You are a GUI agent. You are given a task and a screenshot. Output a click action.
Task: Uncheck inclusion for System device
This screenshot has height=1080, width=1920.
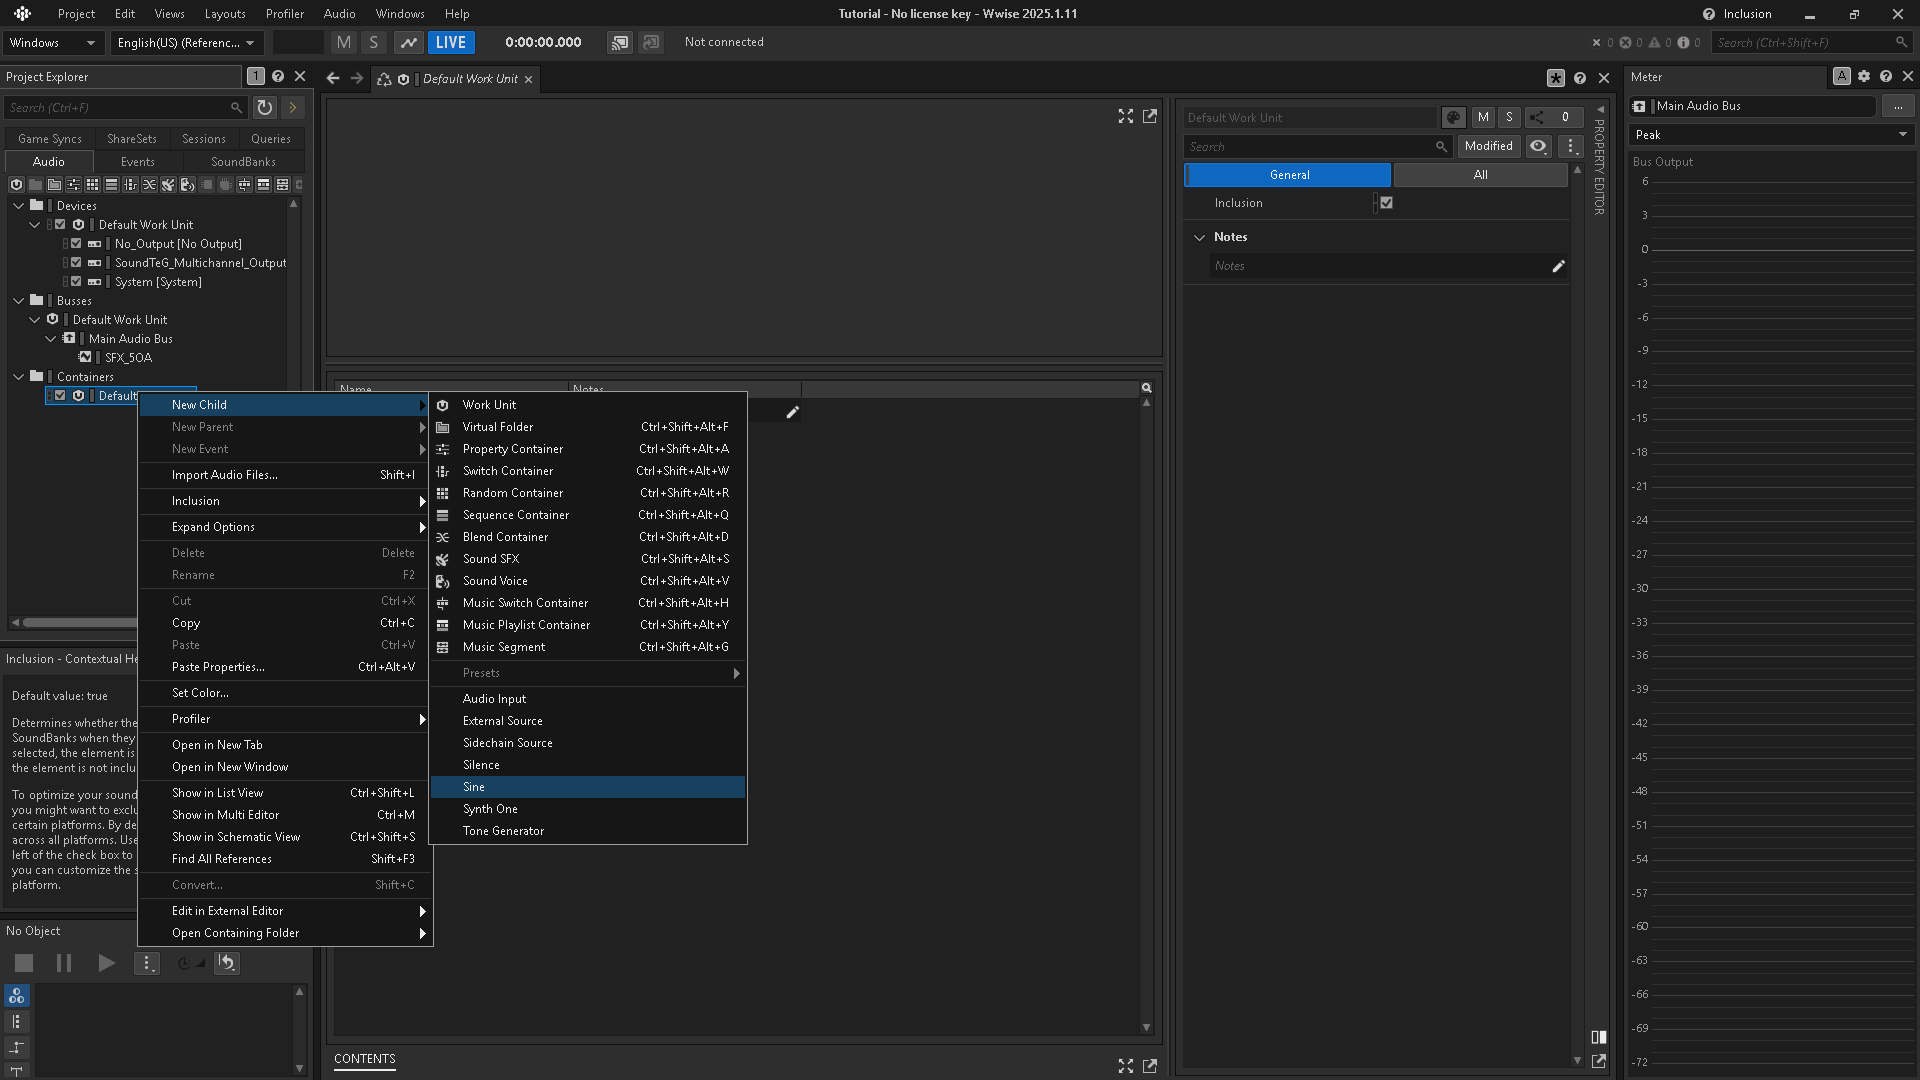pyautogui.click(x=76, y=282)
